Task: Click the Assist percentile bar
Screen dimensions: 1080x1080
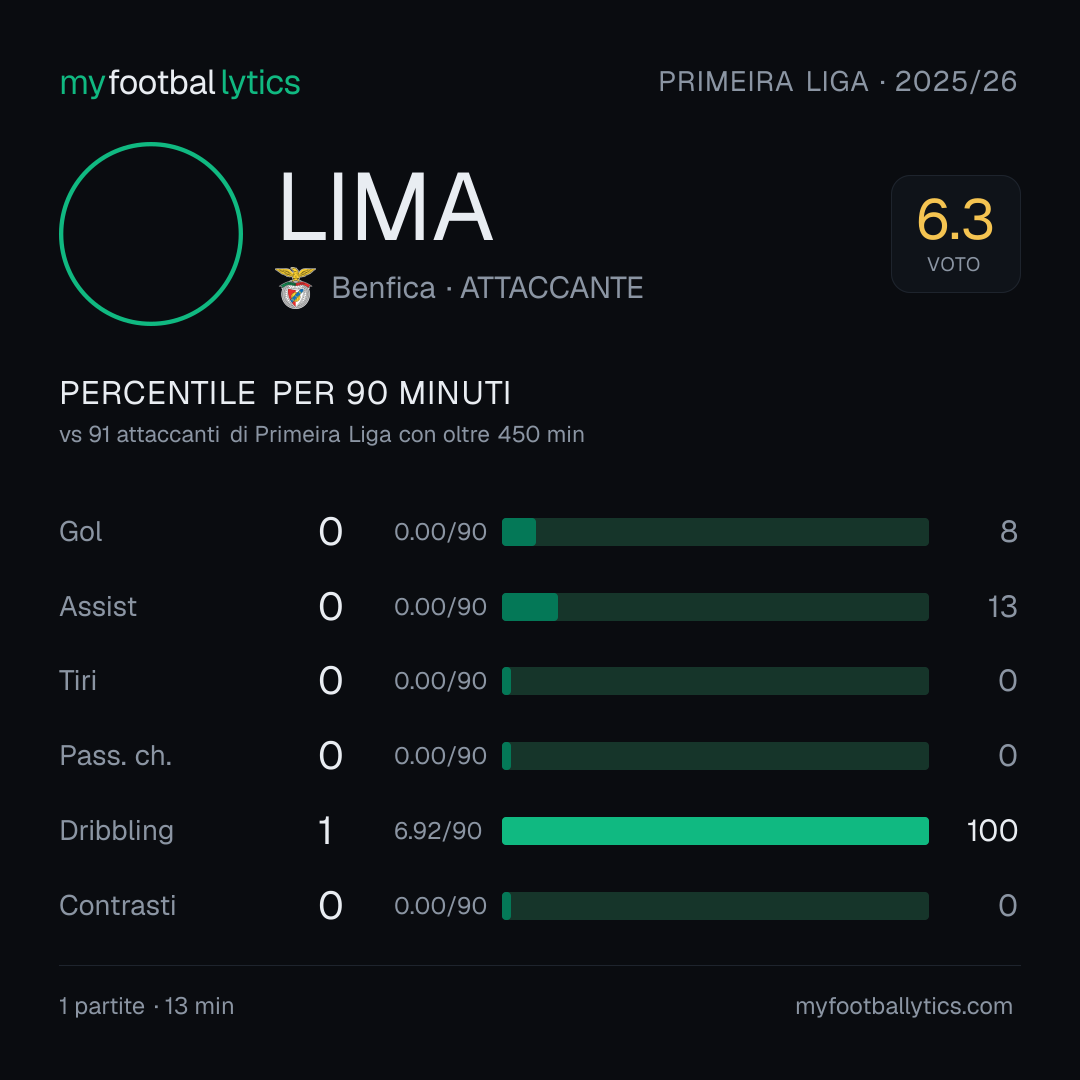Action: point(715,607)
